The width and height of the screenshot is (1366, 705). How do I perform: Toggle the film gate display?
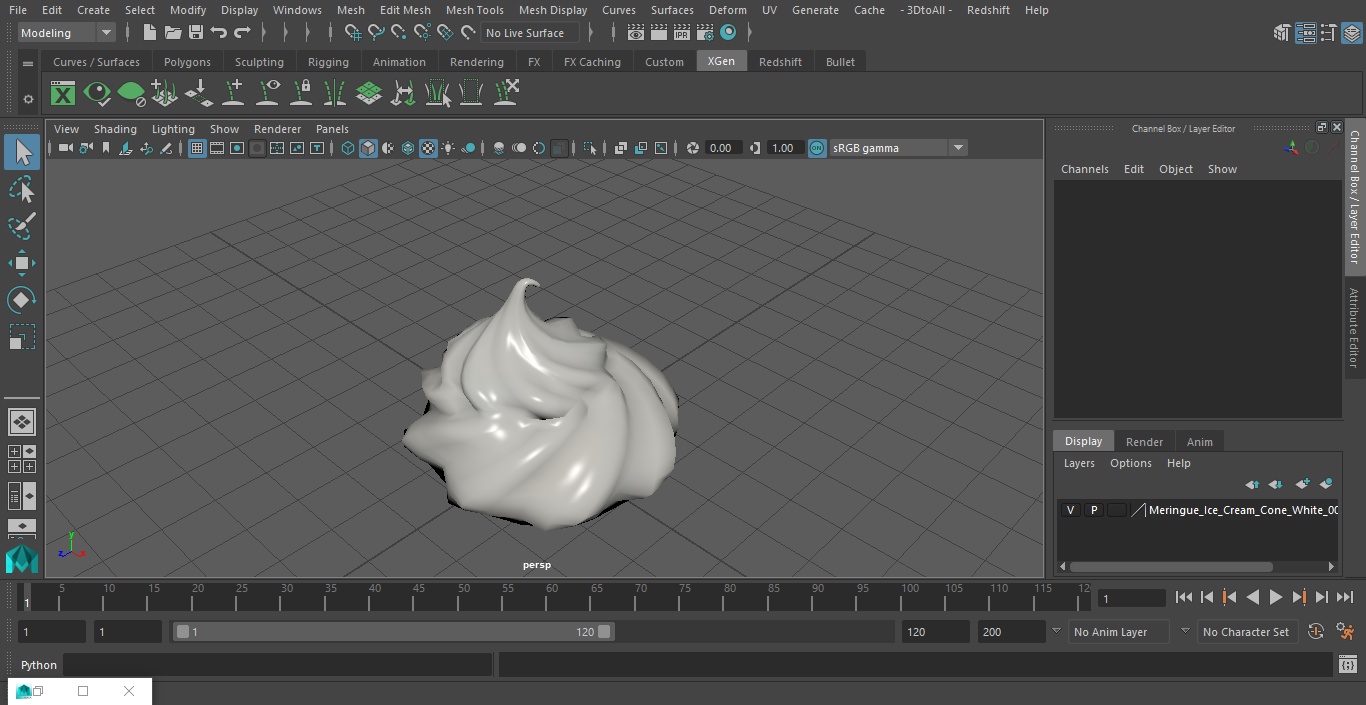217,148
